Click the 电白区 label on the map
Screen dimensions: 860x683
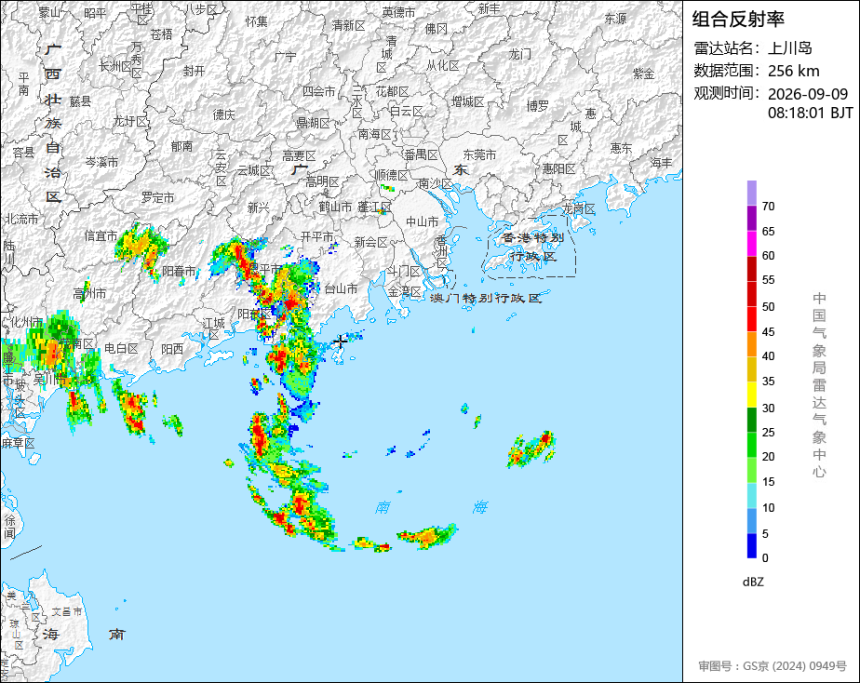point(121,348)
